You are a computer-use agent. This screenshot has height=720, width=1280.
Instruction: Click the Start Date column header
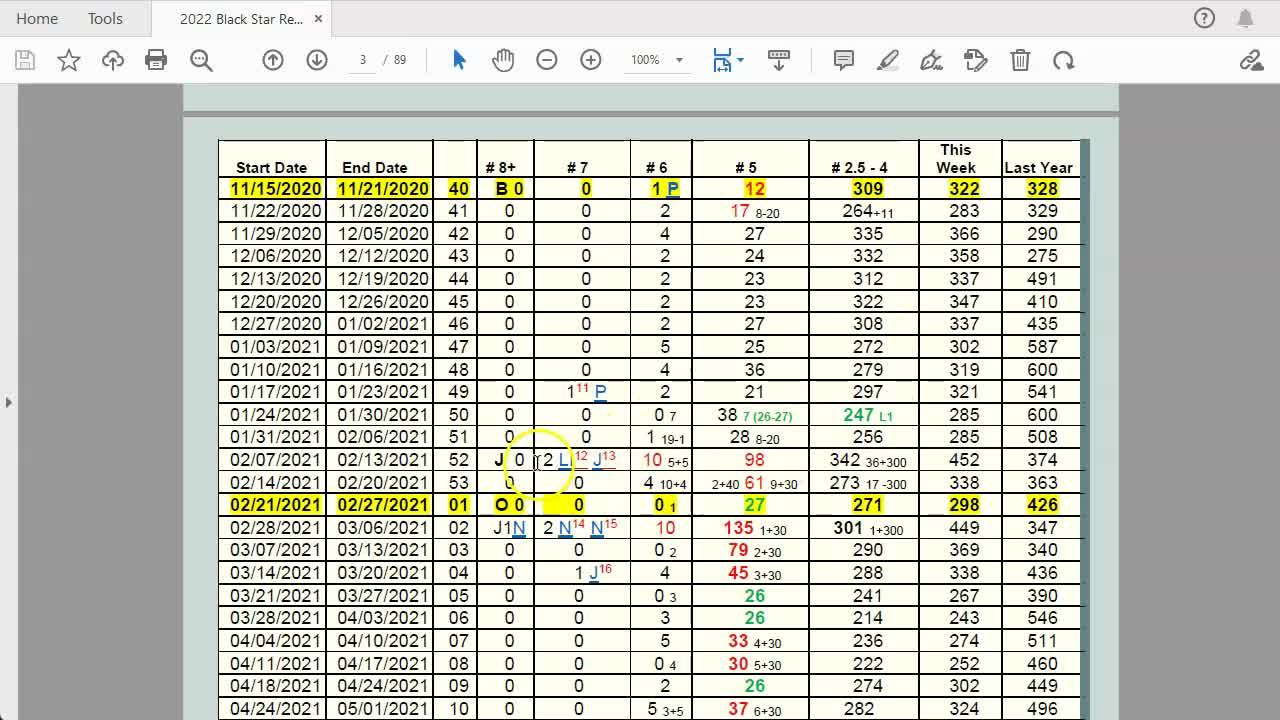[x=271, y=168]
